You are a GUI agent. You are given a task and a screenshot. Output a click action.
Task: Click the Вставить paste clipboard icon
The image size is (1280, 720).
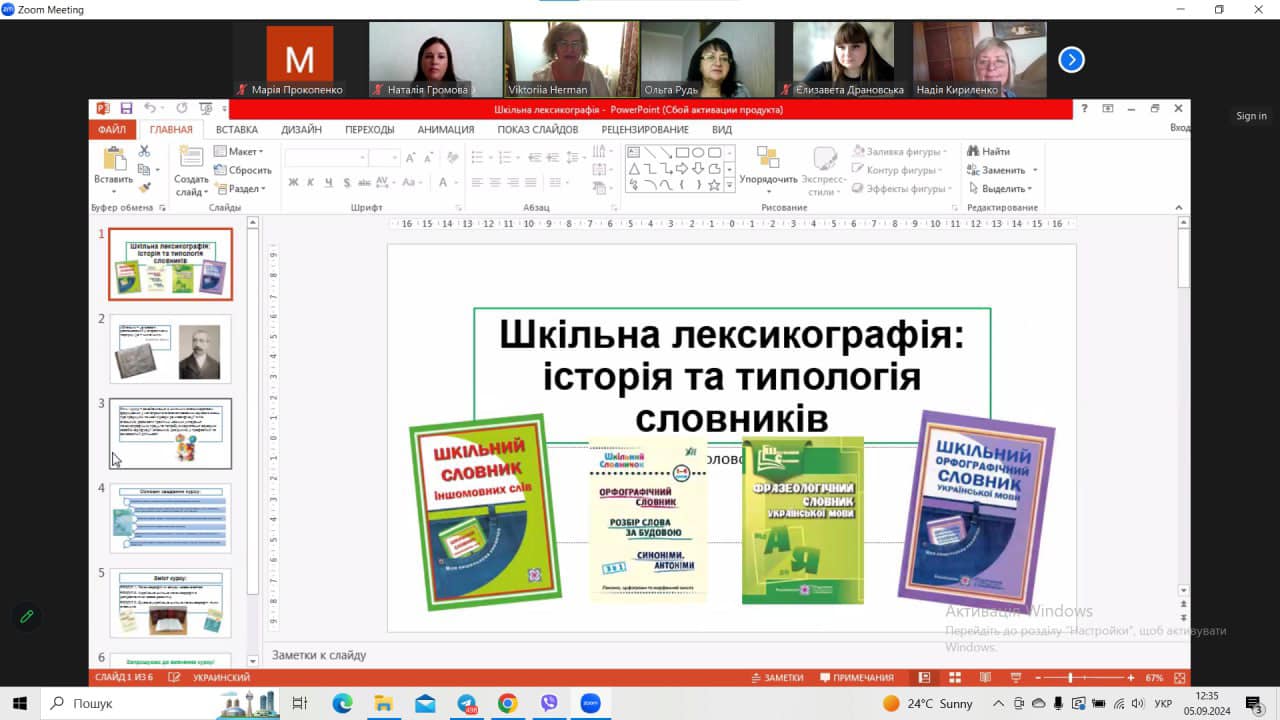coord(113,159)
